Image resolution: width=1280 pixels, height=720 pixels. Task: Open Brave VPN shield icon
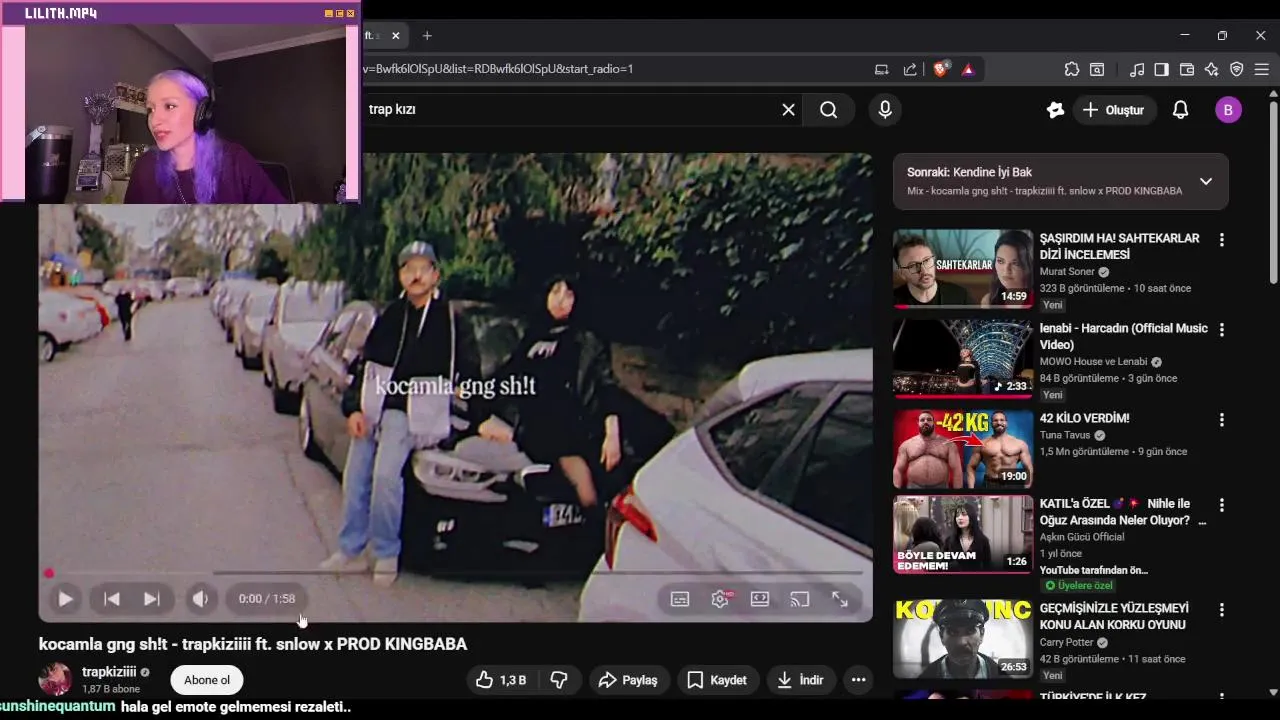tap(1236, 69)
